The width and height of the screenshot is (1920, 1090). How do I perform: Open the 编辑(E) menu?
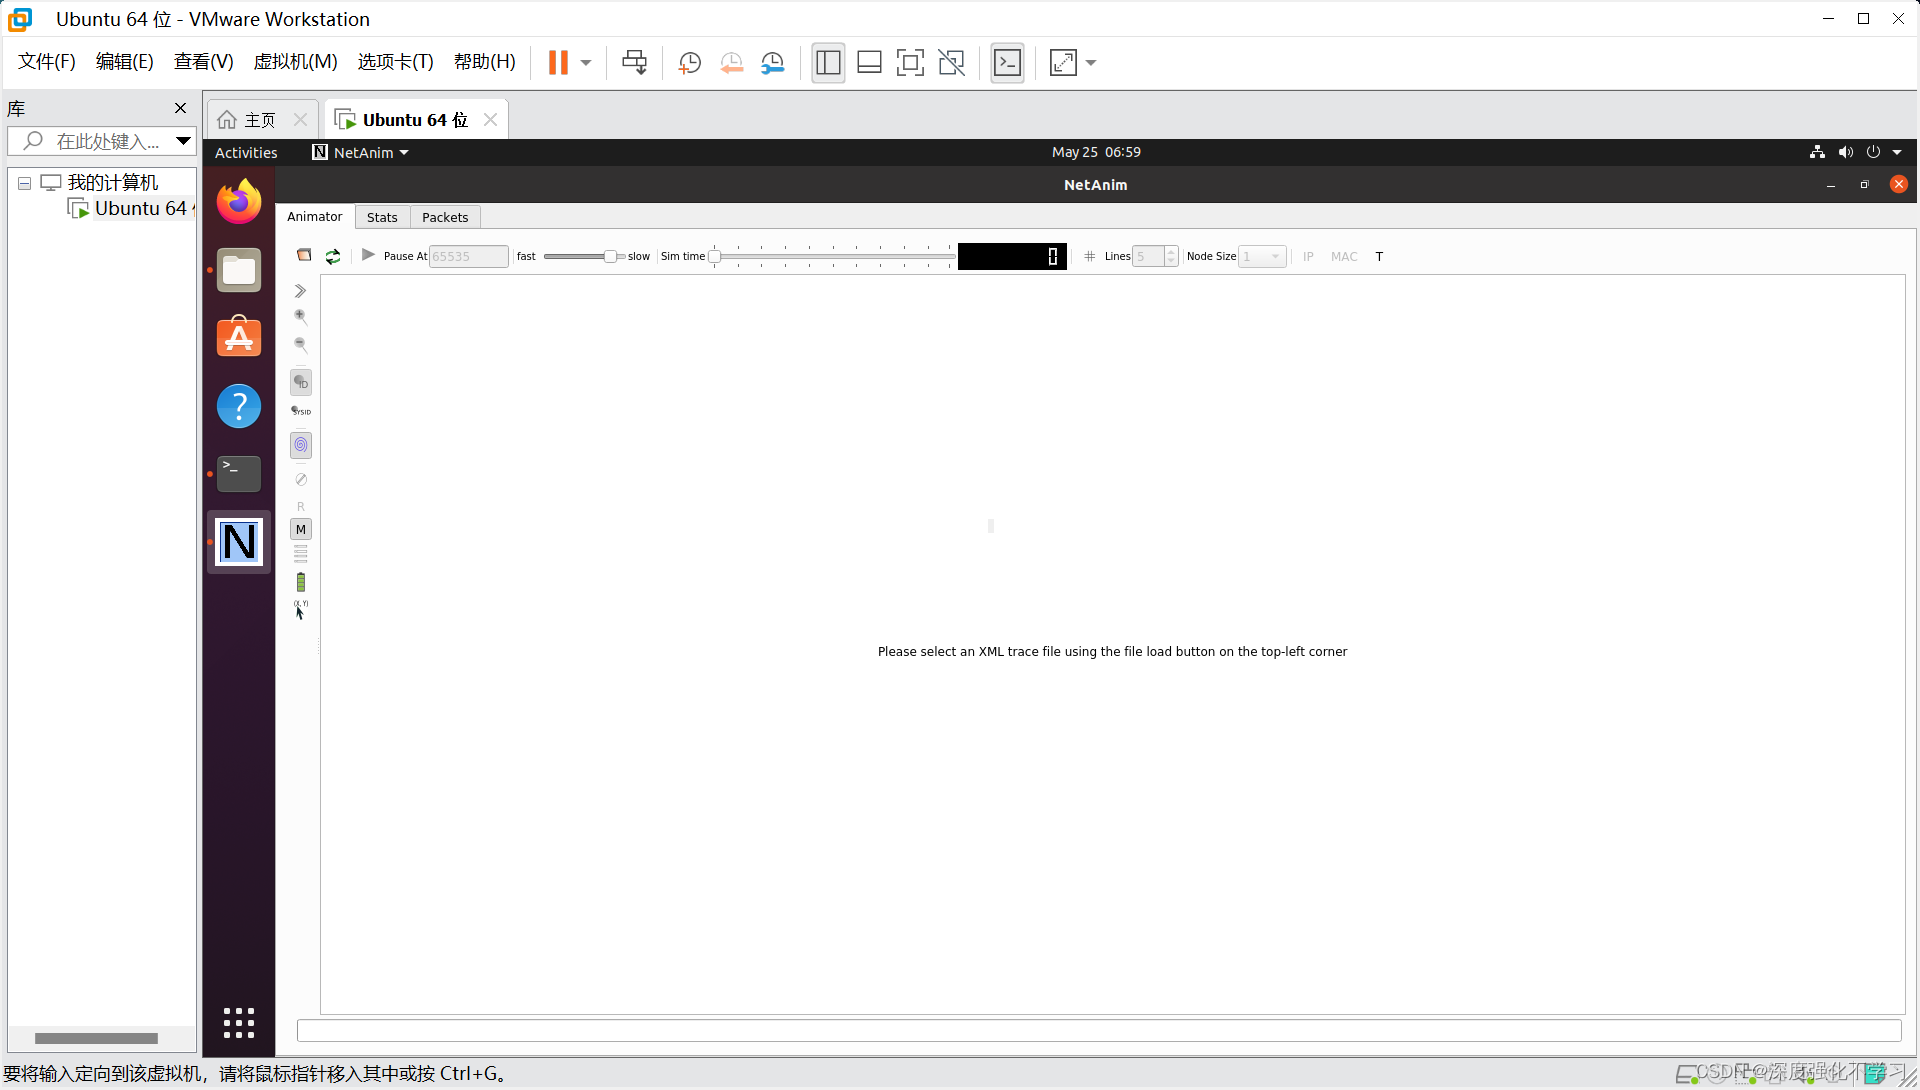point(125,62)
